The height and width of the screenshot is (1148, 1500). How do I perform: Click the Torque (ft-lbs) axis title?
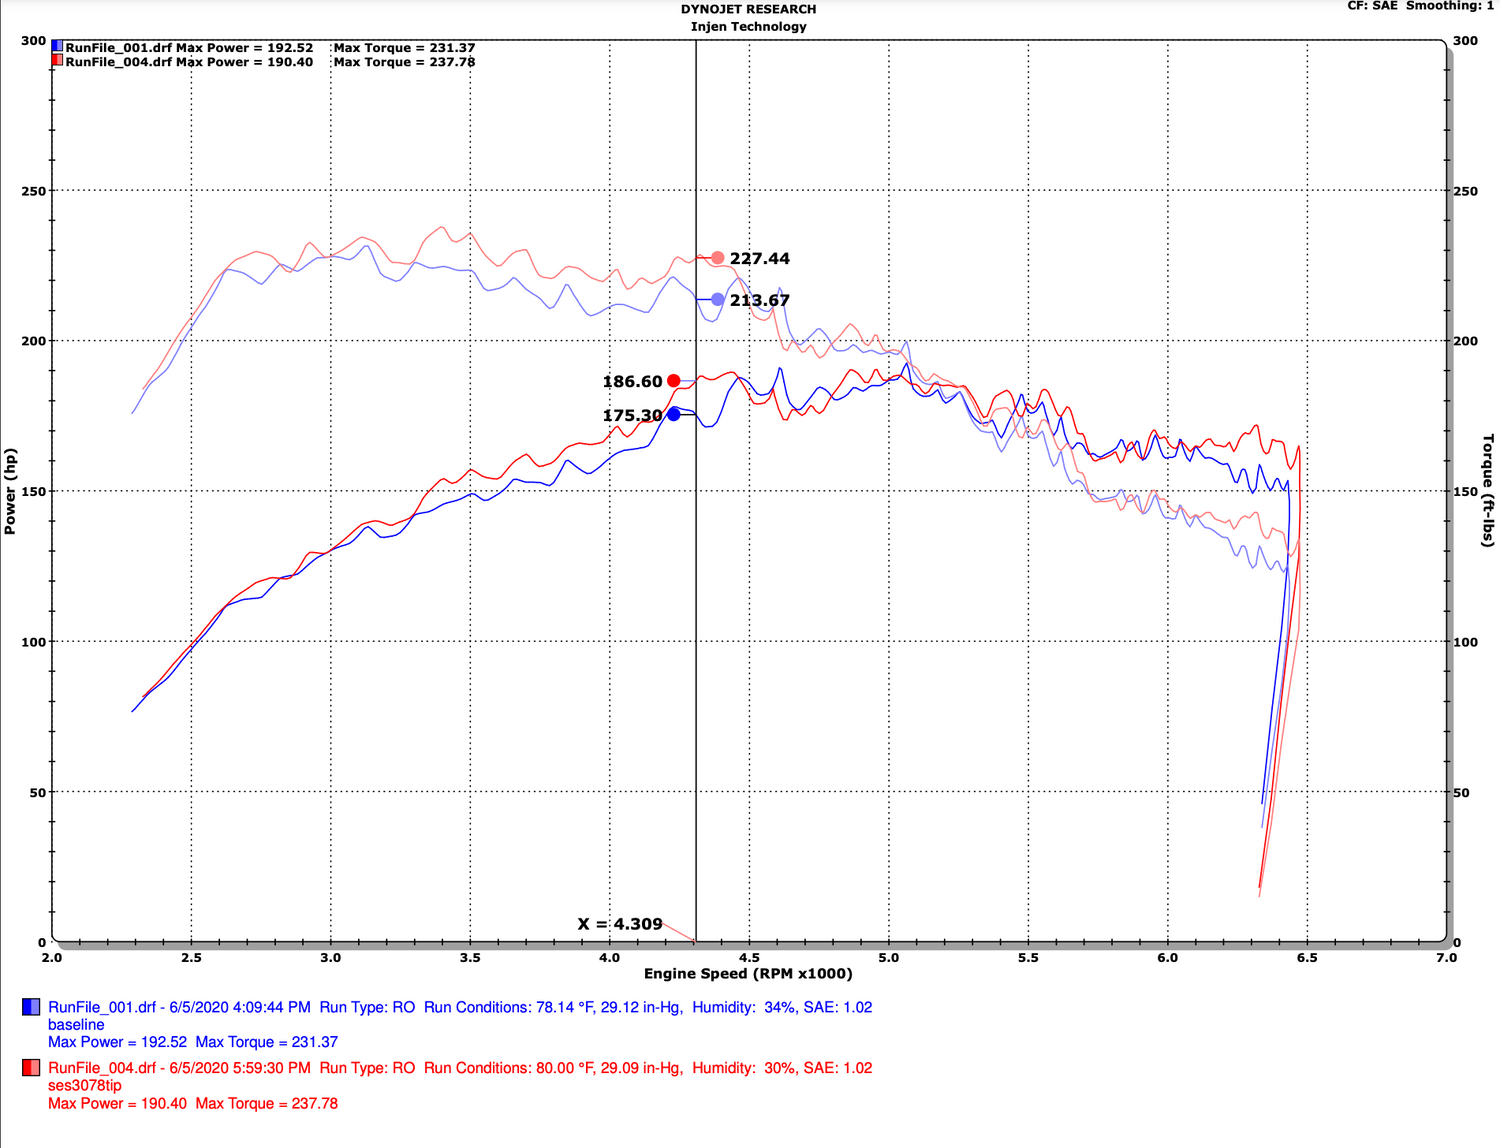click(1487, 491)
